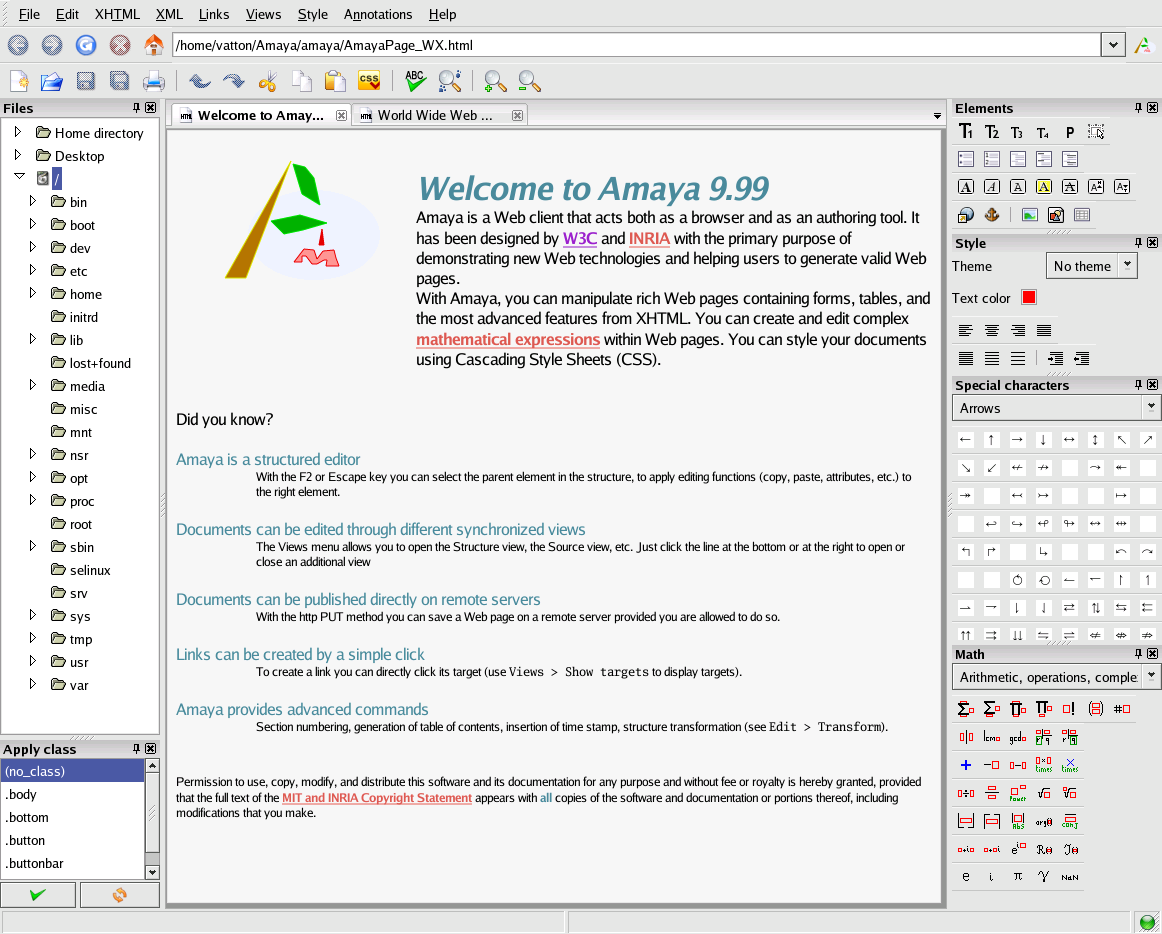Open the Arrows character set dropdown
Viewport: 1162px width, 934px height.
click(1151, 406)
